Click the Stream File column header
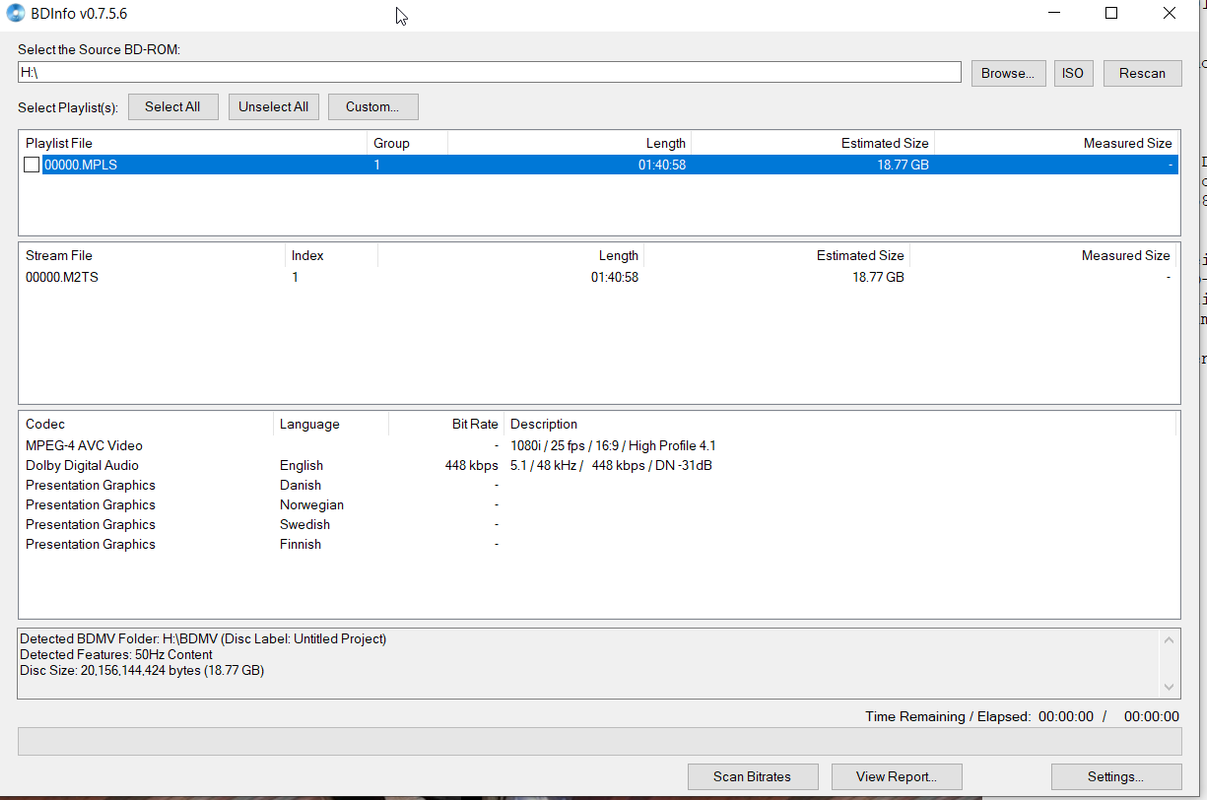 152,255
